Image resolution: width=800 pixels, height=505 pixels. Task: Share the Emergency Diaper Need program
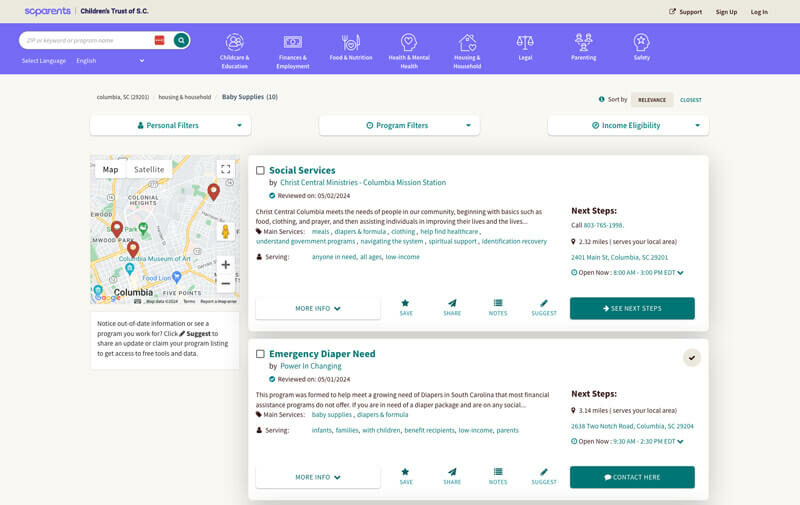point(452,476)
